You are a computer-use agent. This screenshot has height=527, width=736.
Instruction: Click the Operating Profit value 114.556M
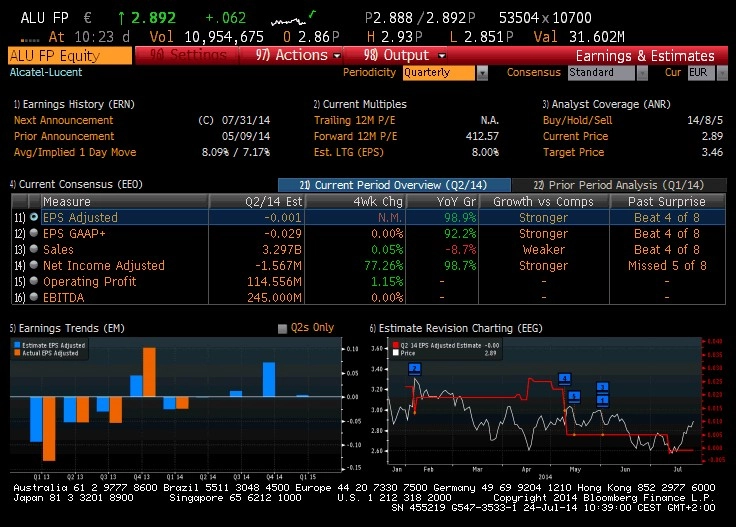click(274, 281)
